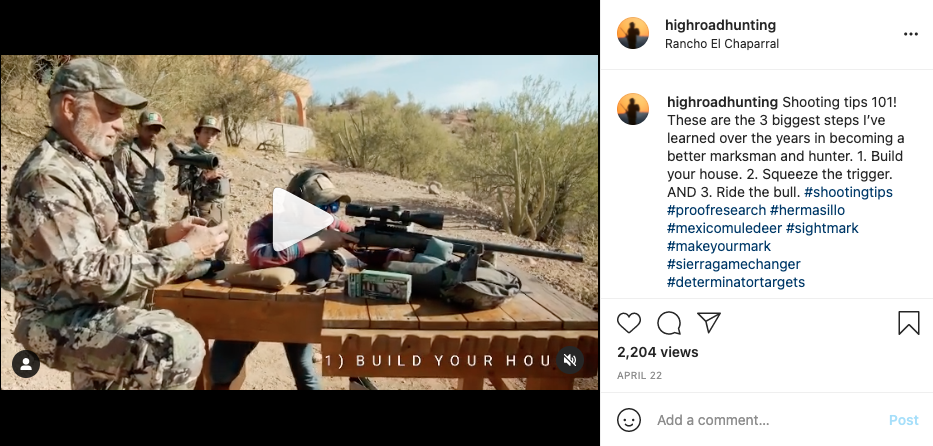Click the Add a comment field
The width and height of the screenshot is (933, 446).
point(768,420)
